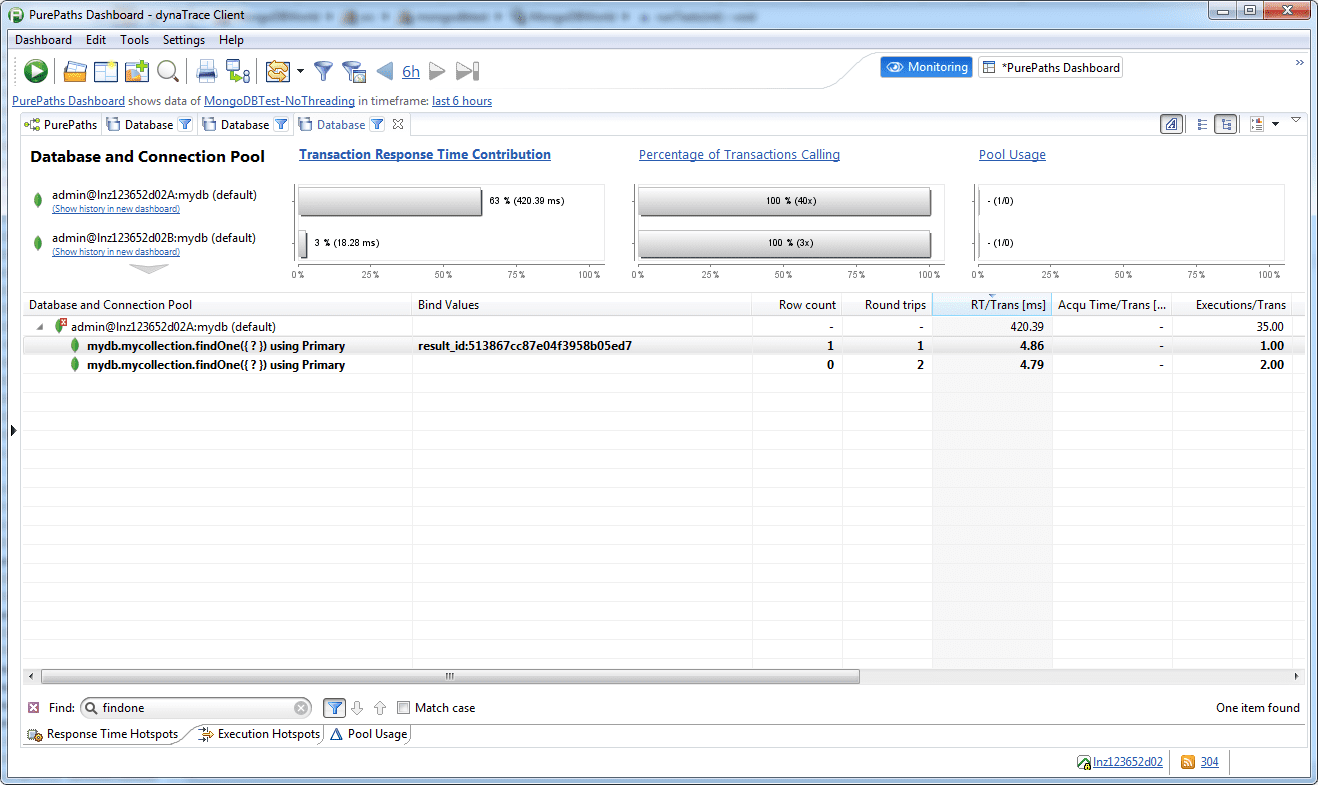
Task: Switch to Response Time Hotspots tab
Action: [103, 734]
